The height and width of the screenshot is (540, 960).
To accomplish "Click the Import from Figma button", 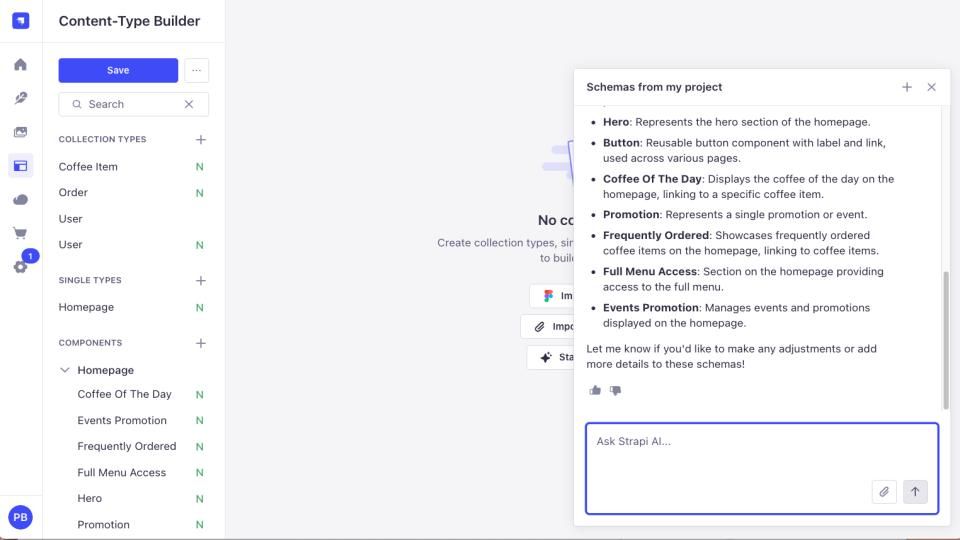I will [x=551, y=296].
